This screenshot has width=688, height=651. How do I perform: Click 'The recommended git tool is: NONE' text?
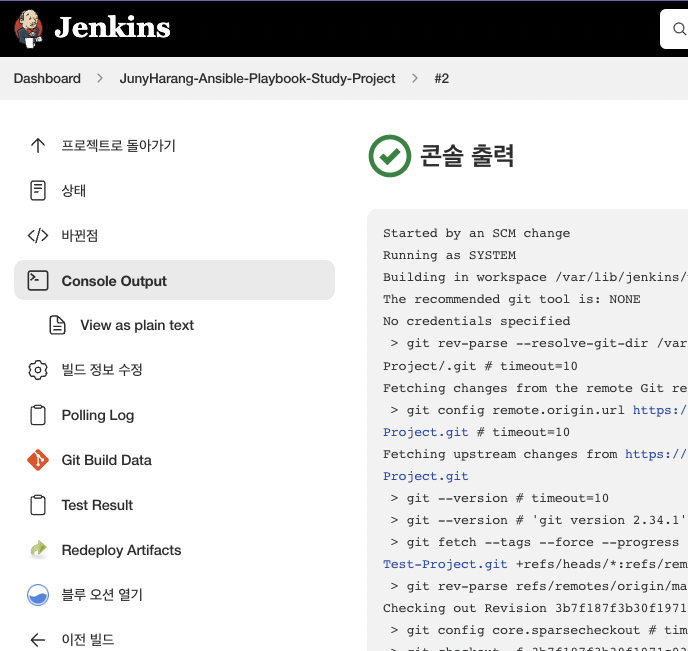coord(512,299)
